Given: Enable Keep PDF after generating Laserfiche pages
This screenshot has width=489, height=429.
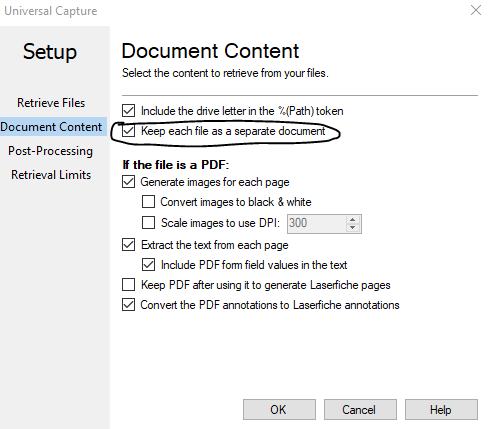Looking at the screenshot, I should click(128, 285).
